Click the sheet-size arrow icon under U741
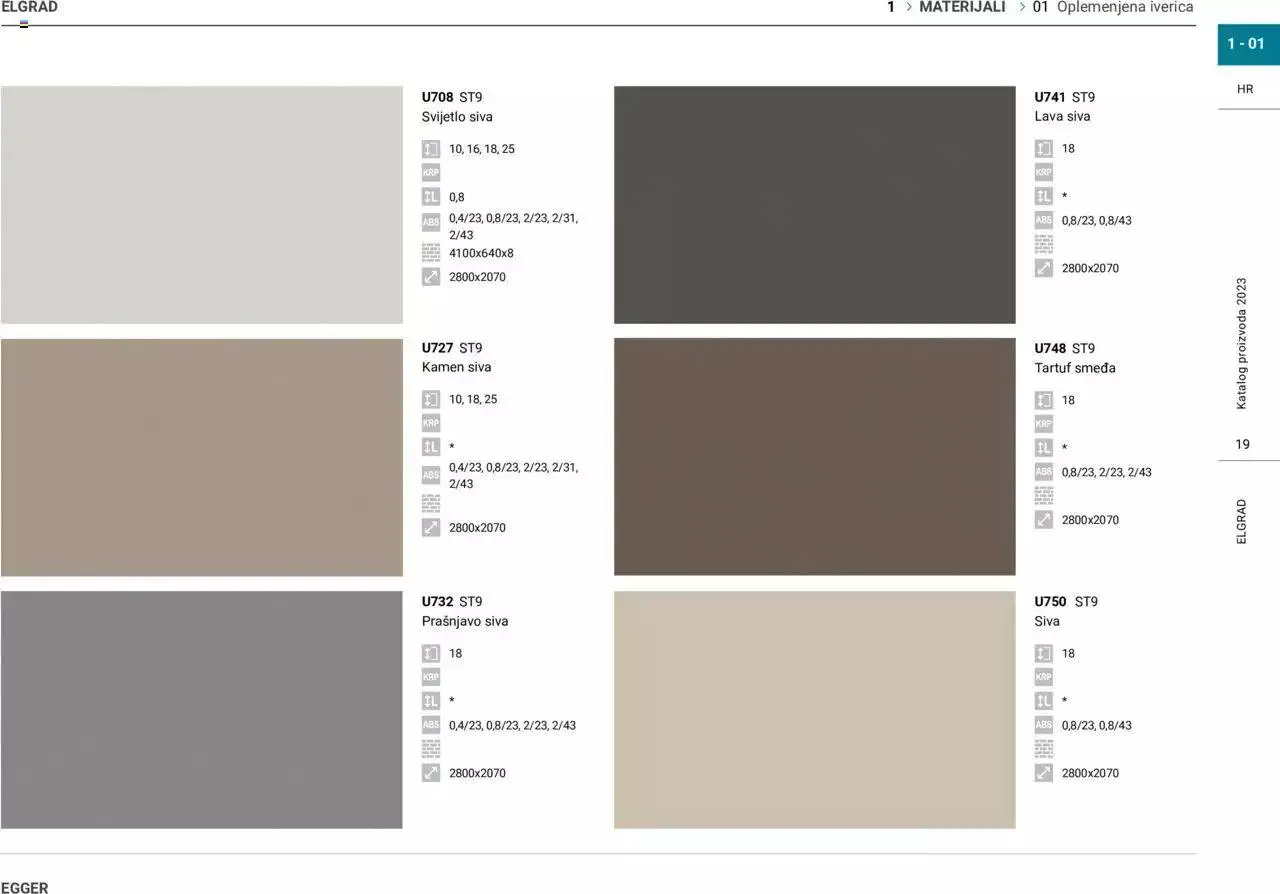Screen dimensions: 1280x894 [1044, 268]
